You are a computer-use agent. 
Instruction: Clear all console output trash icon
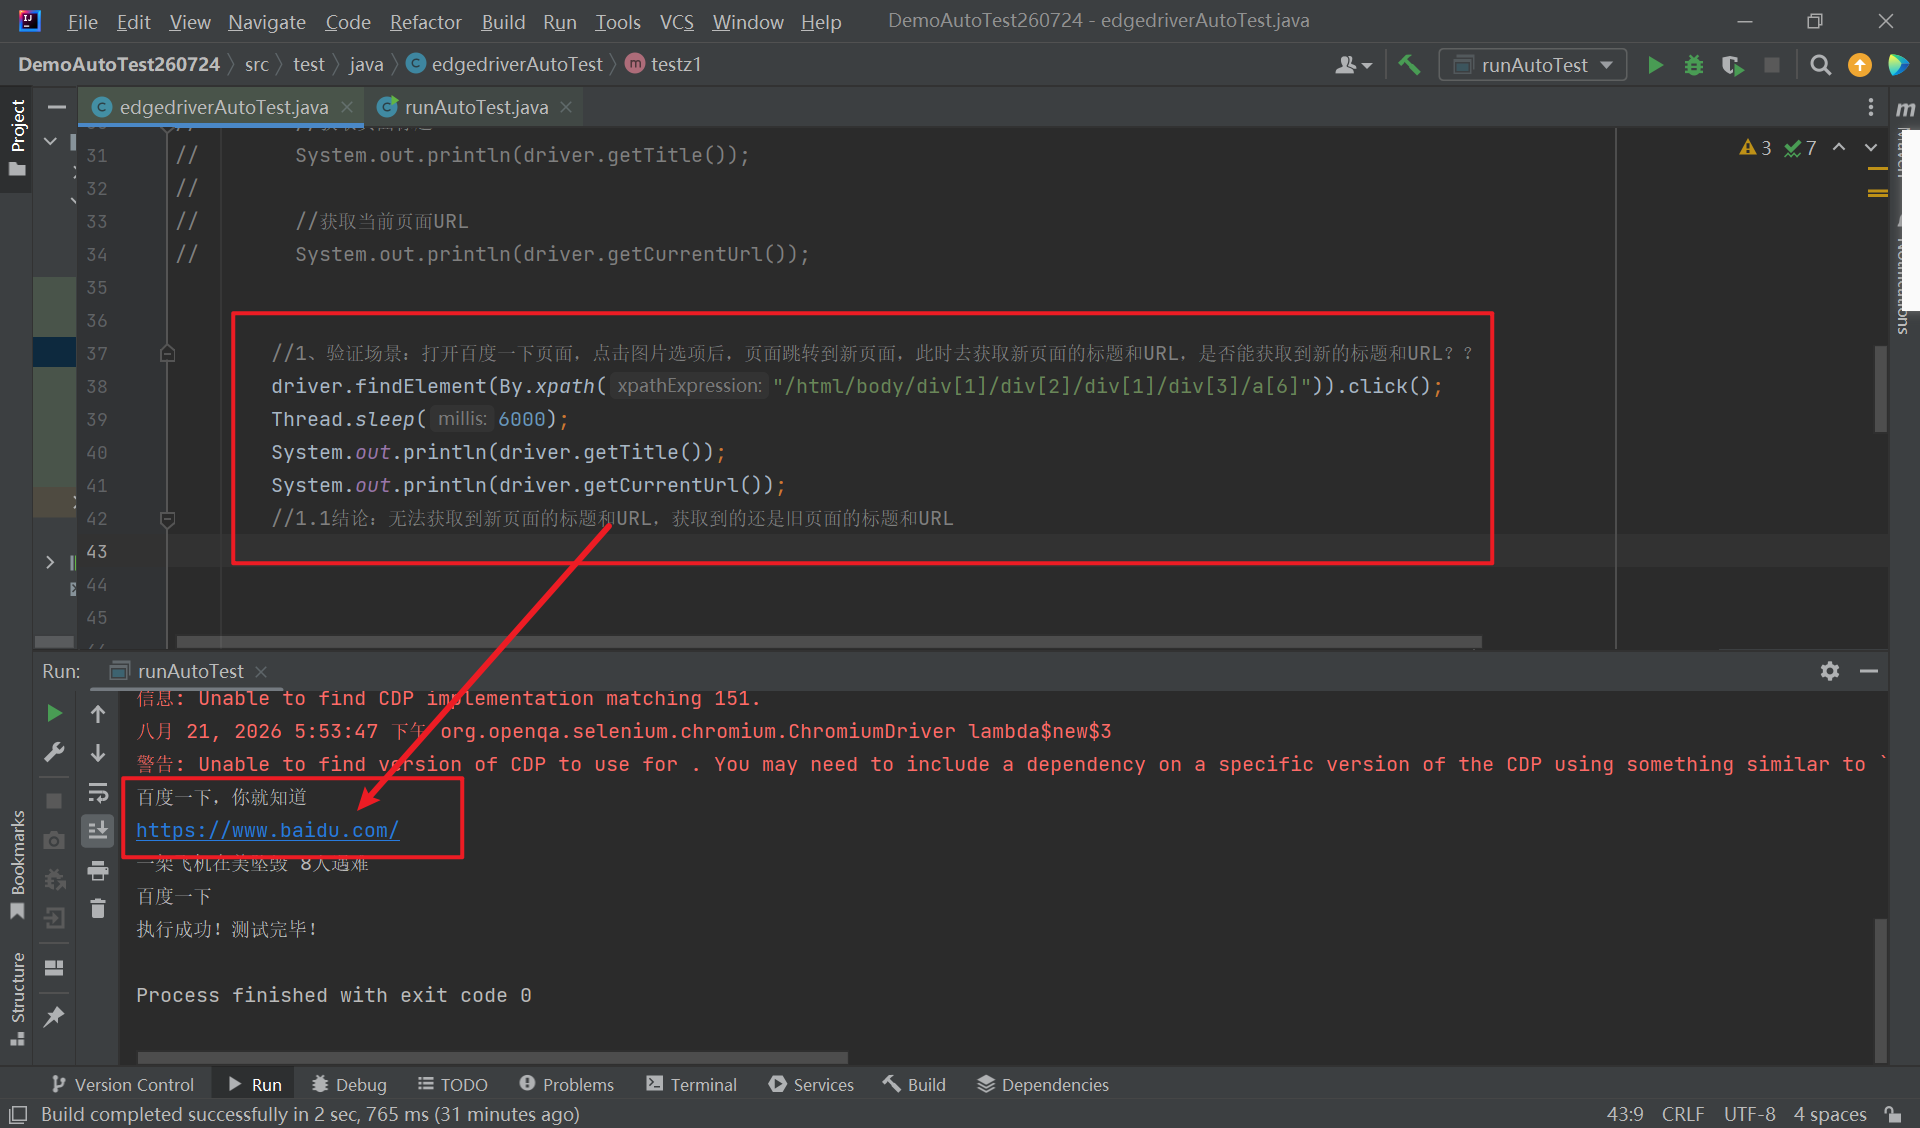pyautogui.click(x=98, y=908)
